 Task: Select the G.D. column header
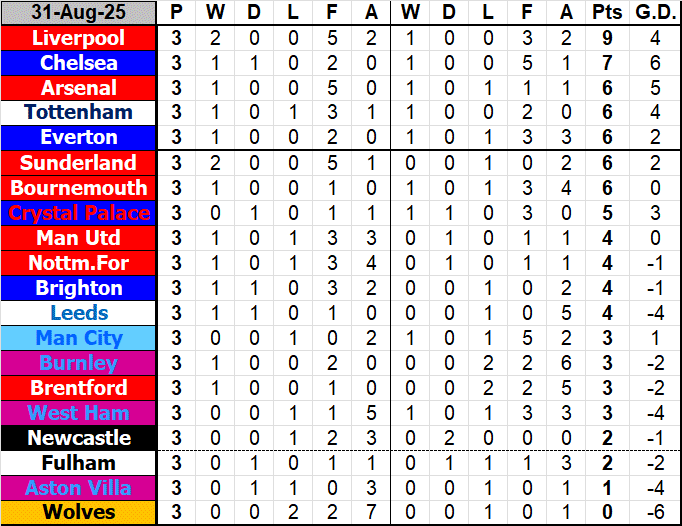pos(654,13)
